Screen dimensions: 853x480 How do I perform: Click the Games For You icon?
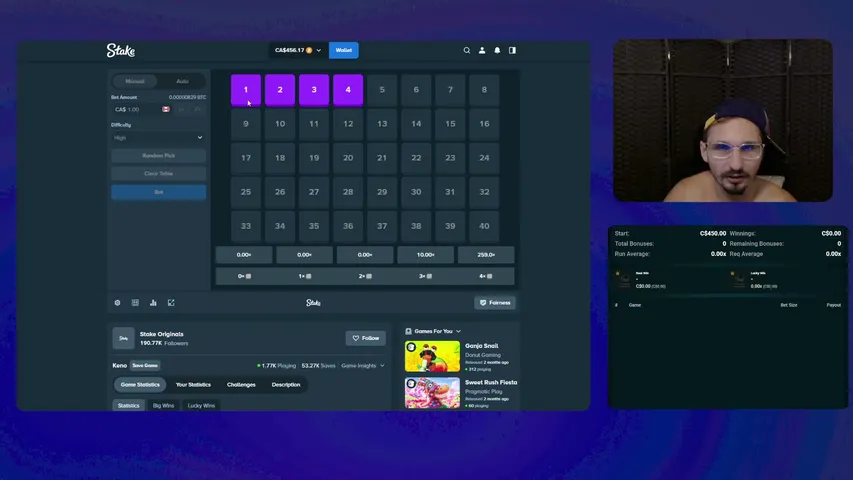pyautogui.click(x=409, y=331)
